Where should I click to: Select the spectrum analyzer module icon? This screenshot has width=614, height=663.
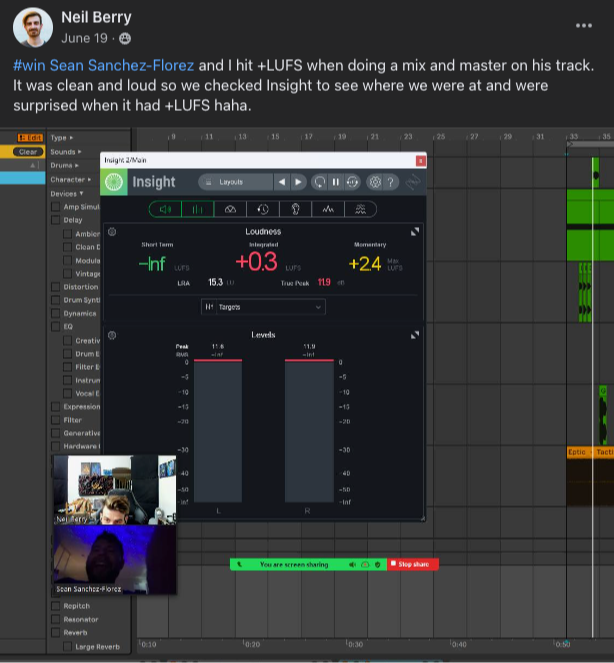[x=327, y=209]
